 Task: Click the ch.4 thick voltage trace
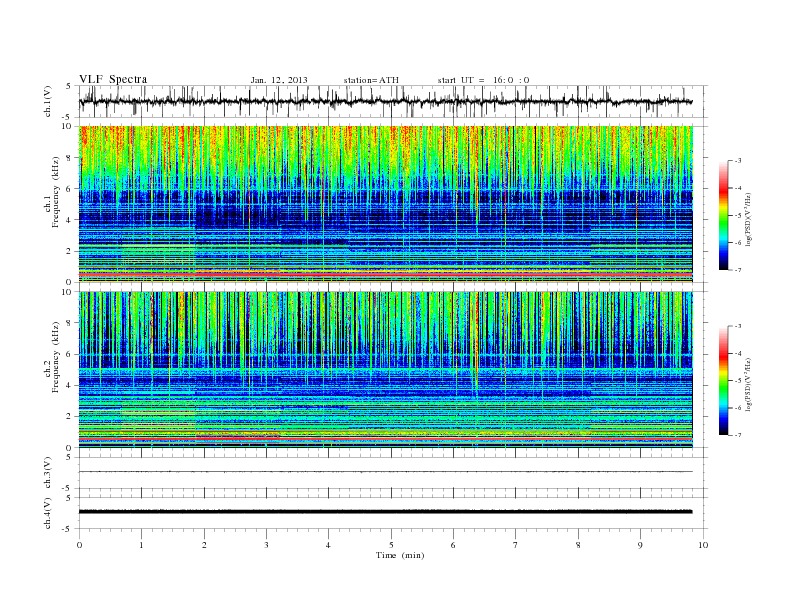point(385,512)
